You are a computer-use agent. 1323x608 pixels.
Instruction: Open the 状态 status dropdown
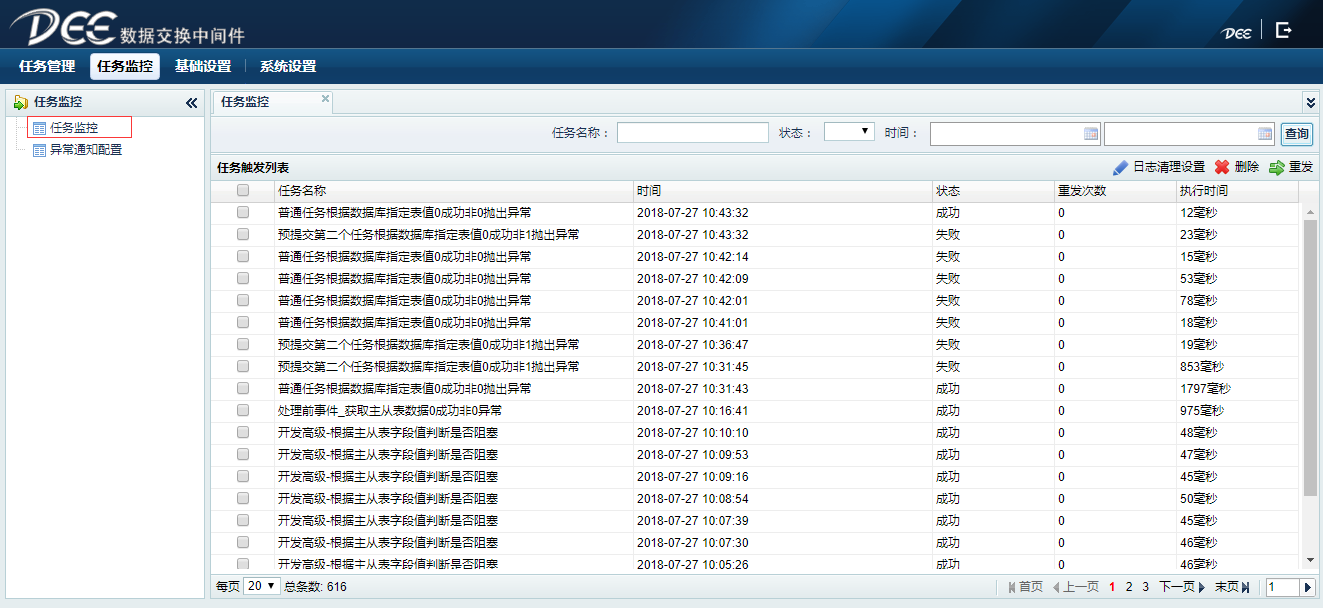click(x=849, y=132)
